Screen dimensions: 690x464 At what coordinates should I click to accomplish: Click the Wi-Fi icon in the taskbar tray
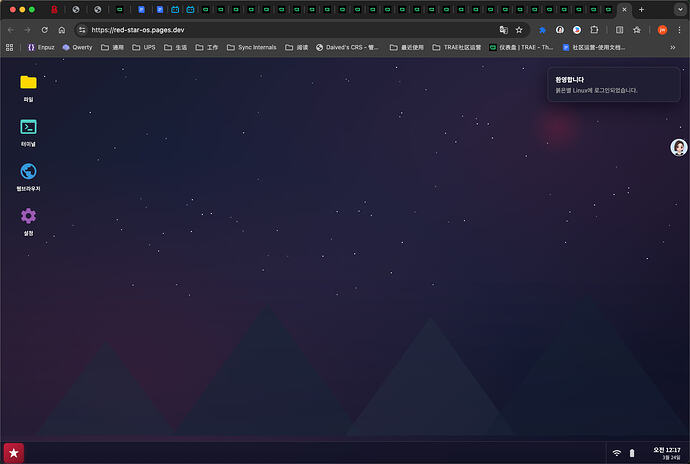[x=617, y=453]
